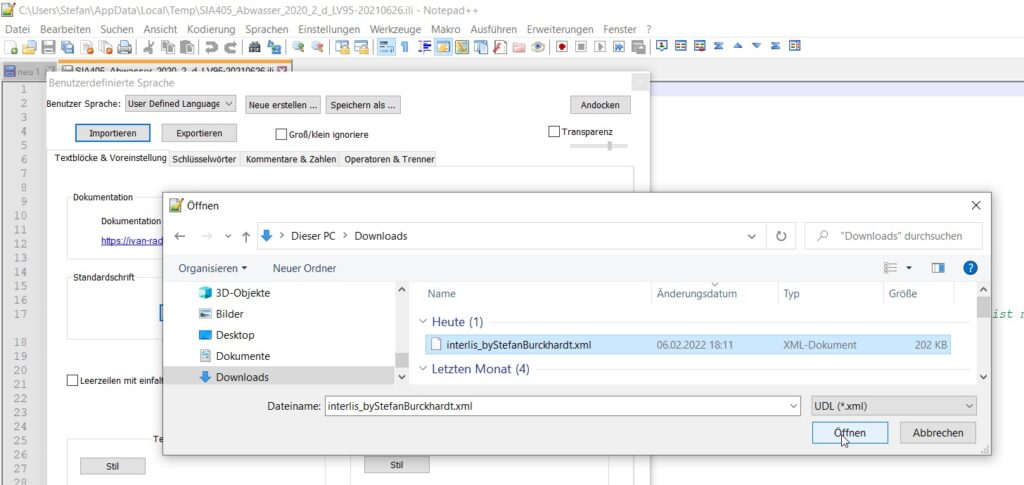This screenshot has height=485, width=1024.
Task: Enable the Transparenz checkbox
Action: (x=554, y=132)
